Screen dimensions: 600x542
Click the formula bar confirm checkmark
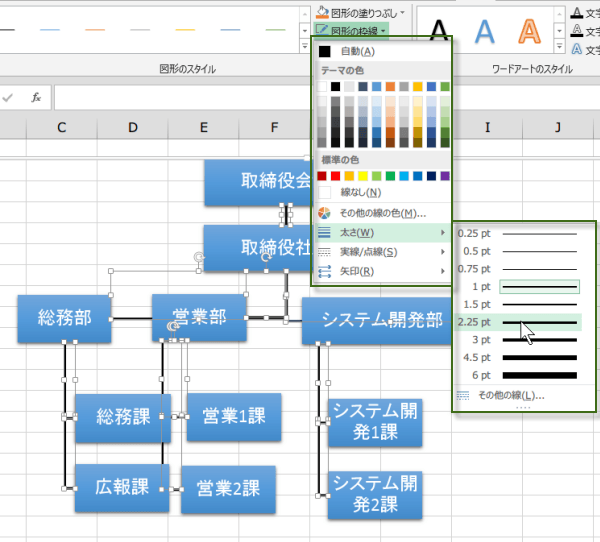(x=8, y=98)
